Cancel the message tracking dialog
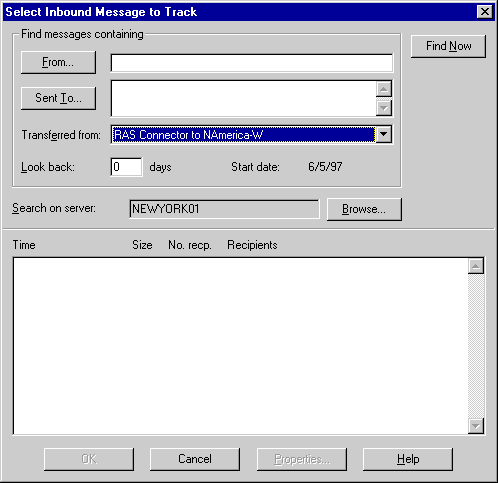 [x=195, y=459]
